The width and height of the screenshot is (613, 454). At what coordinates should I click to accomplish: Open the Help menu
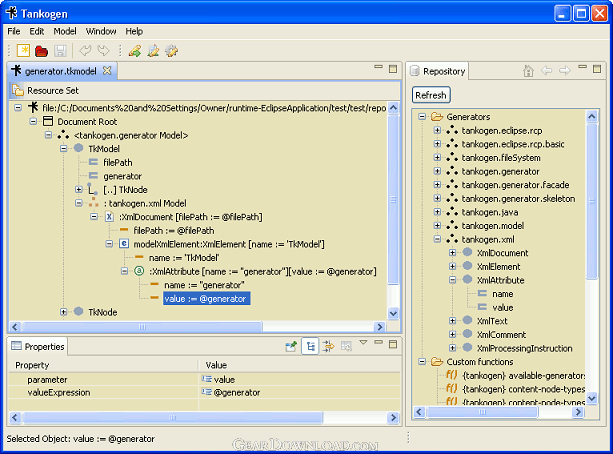(x=134, y=31)
